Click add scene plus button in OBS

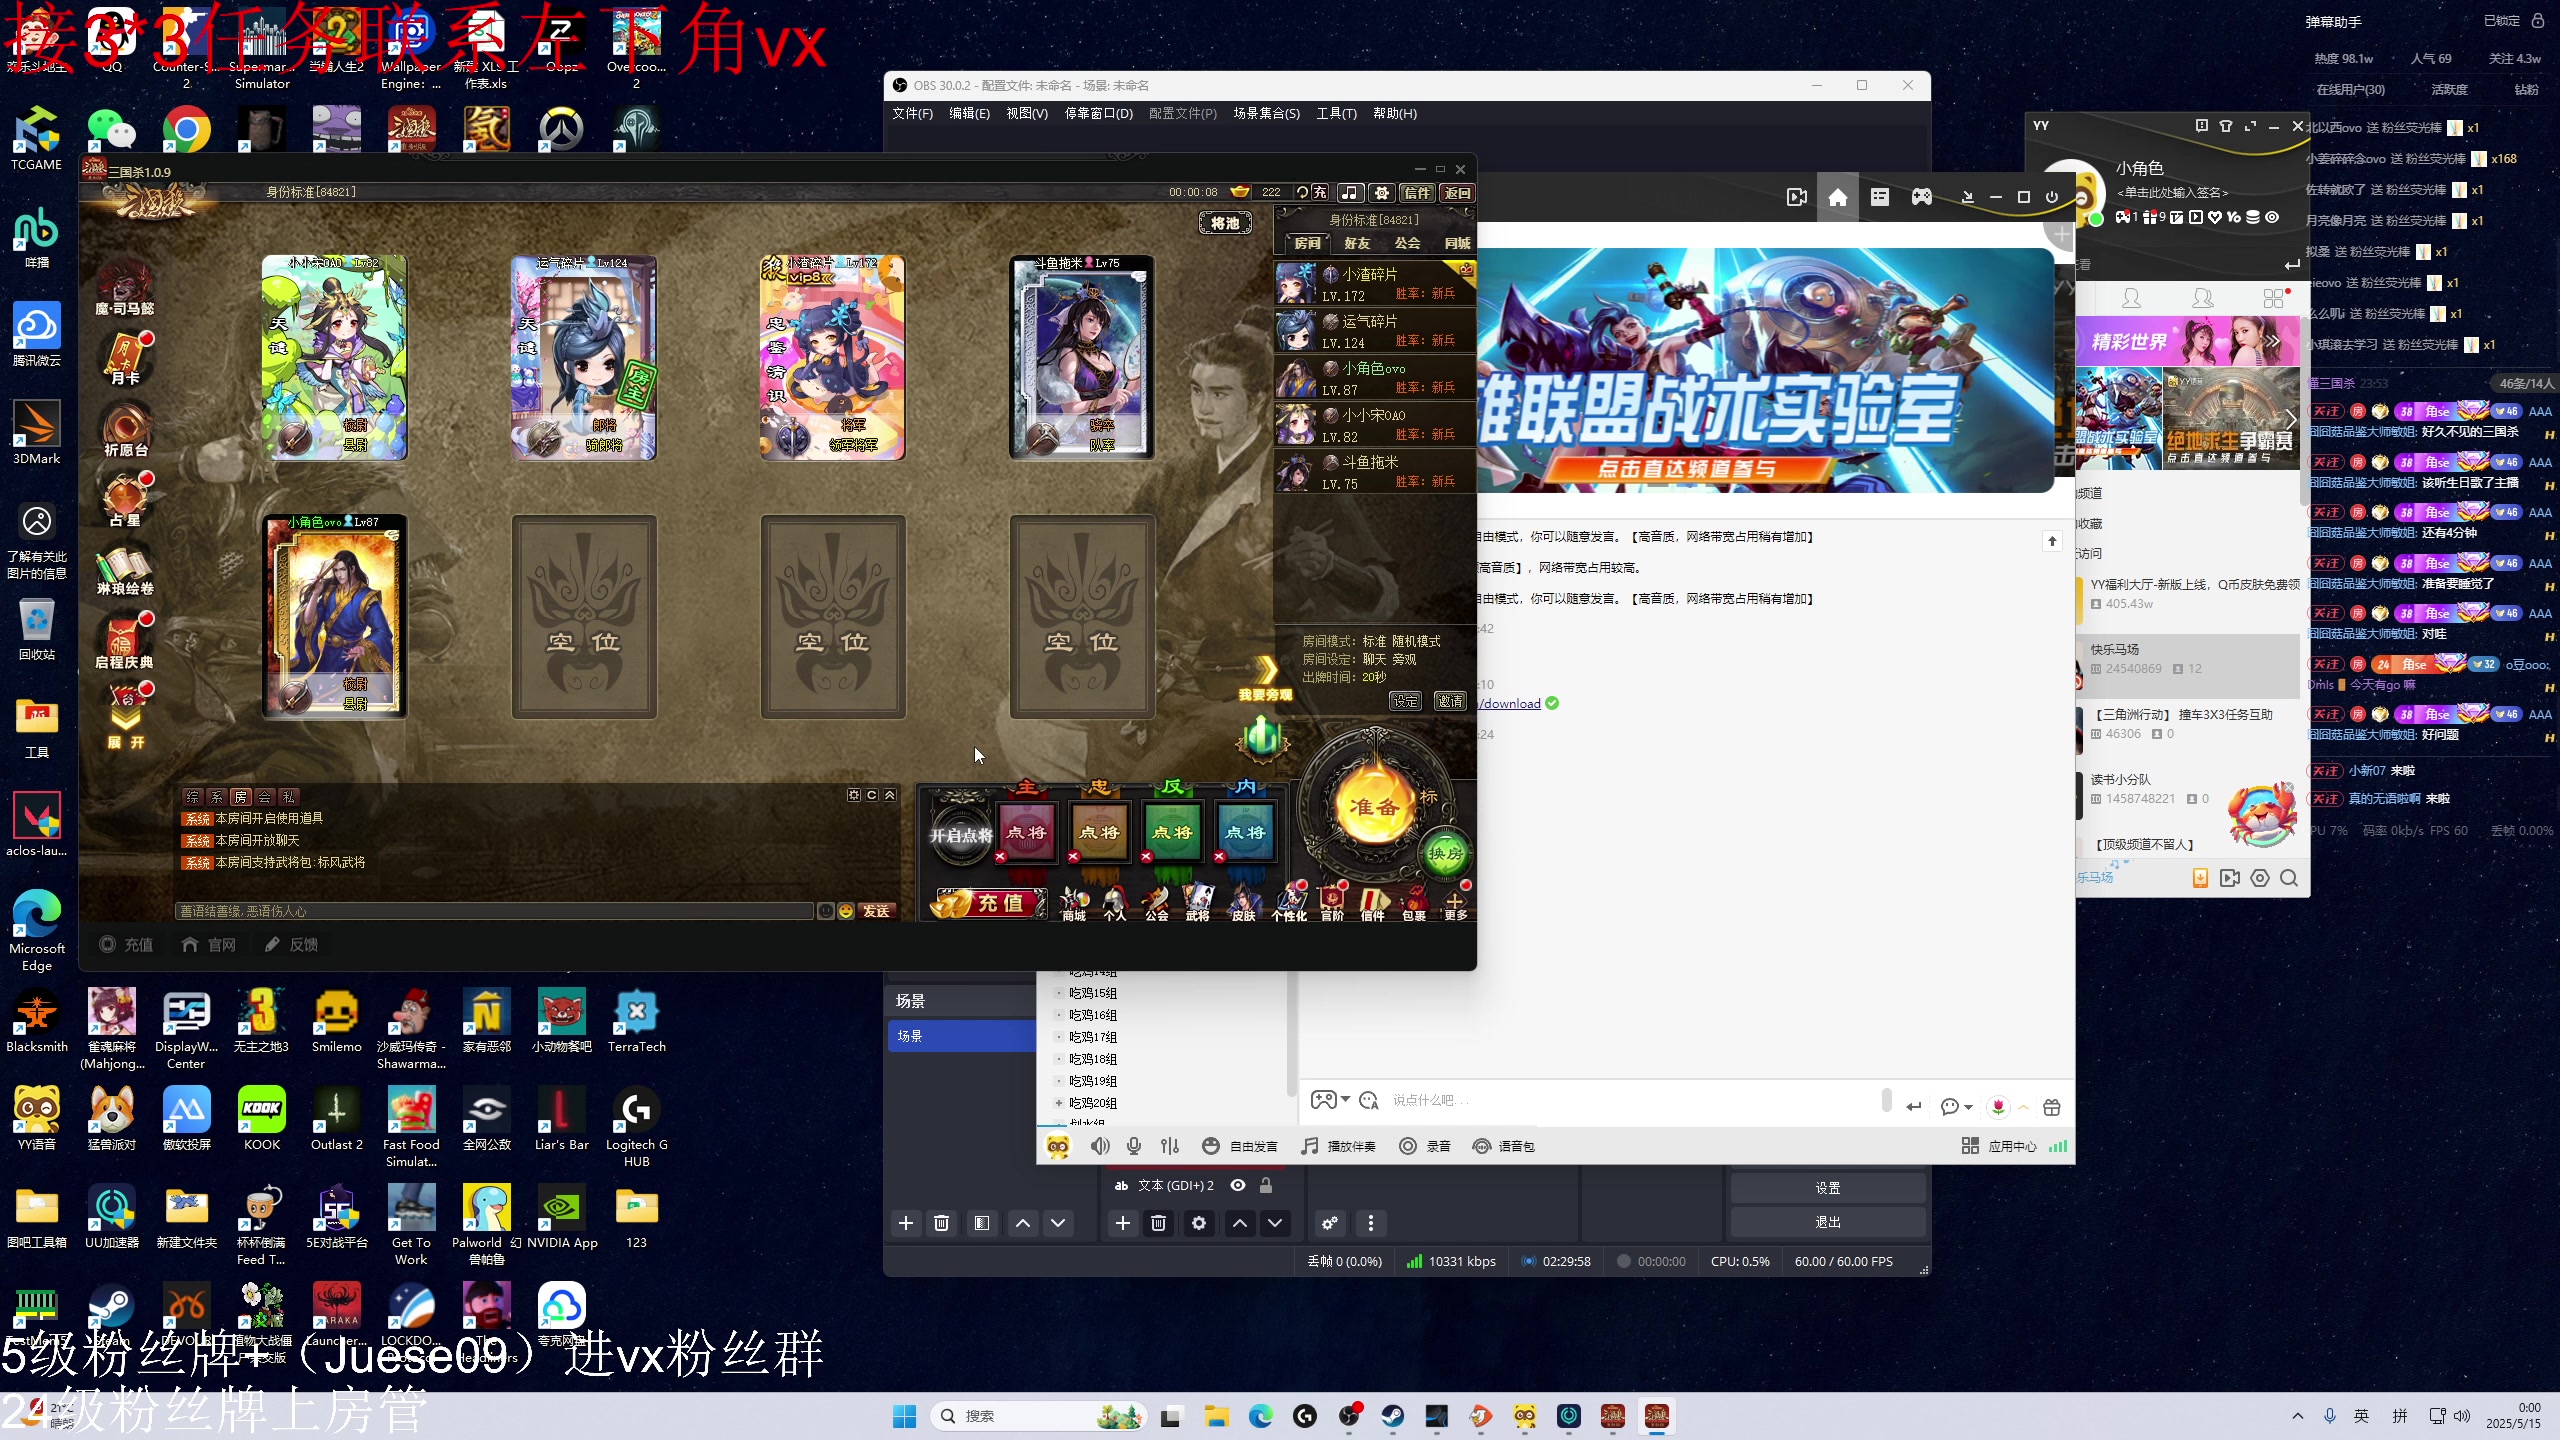pos(906,1223)
